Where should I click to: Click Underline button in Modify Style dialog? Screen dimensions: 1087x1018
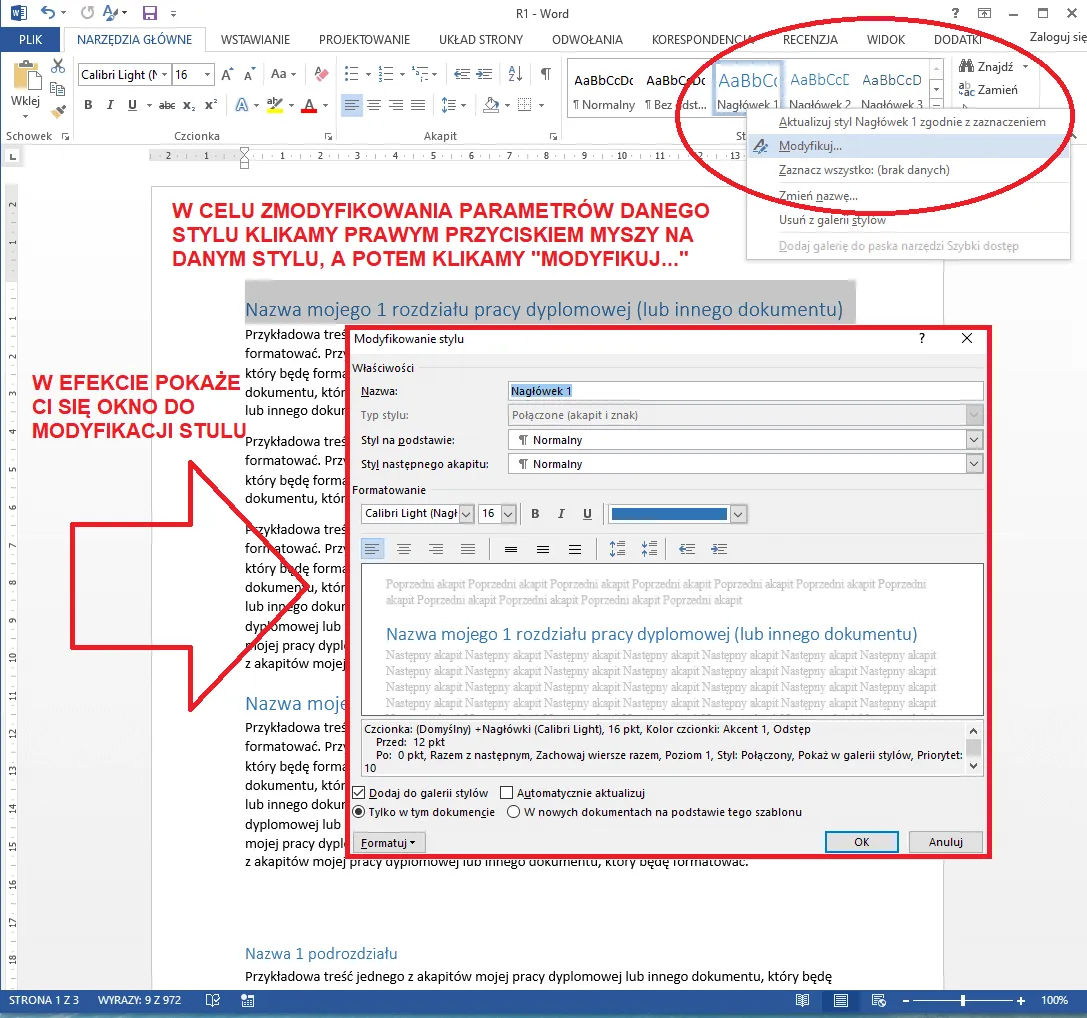[587, 514]
